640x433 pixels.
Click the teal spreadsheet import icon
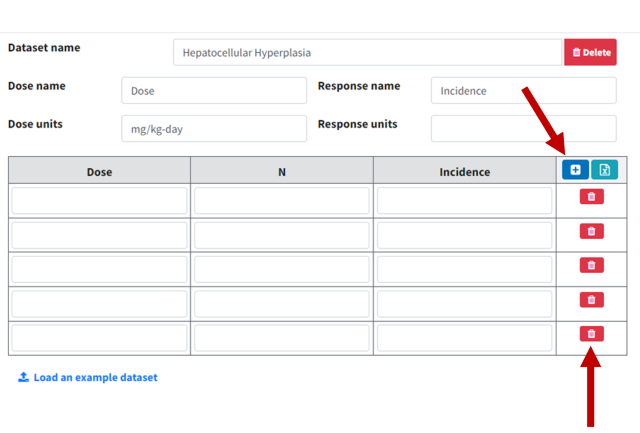604,170
